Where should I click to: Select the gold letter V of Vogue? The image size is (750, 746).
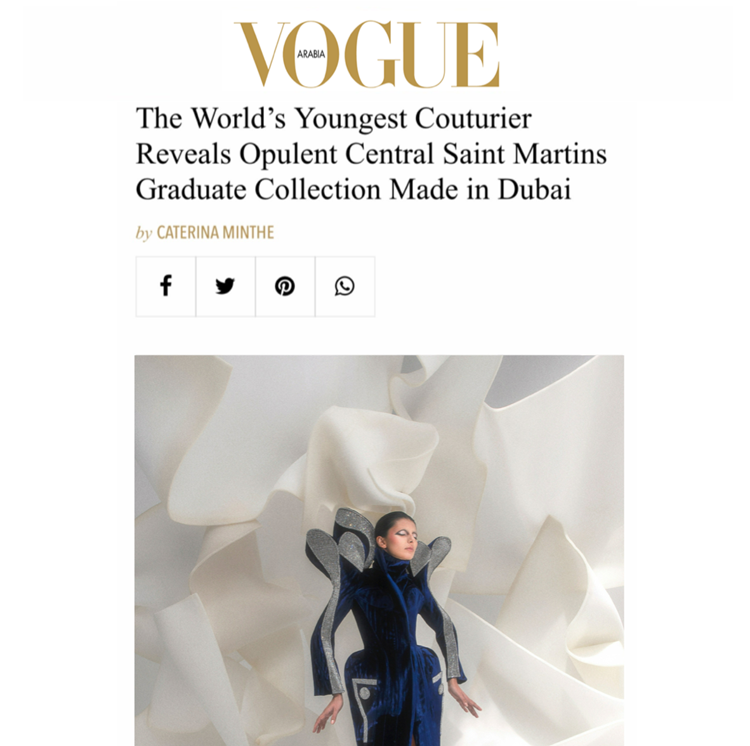click(x=262, y=54)
